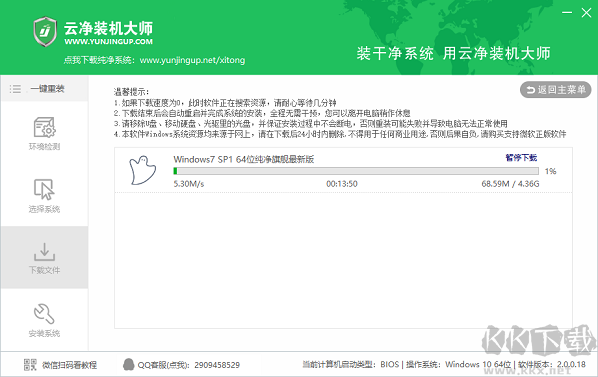Screen dimensions: 598x377
Task: Click the 一键重装 tab label
Action: (x=47, y=89)
